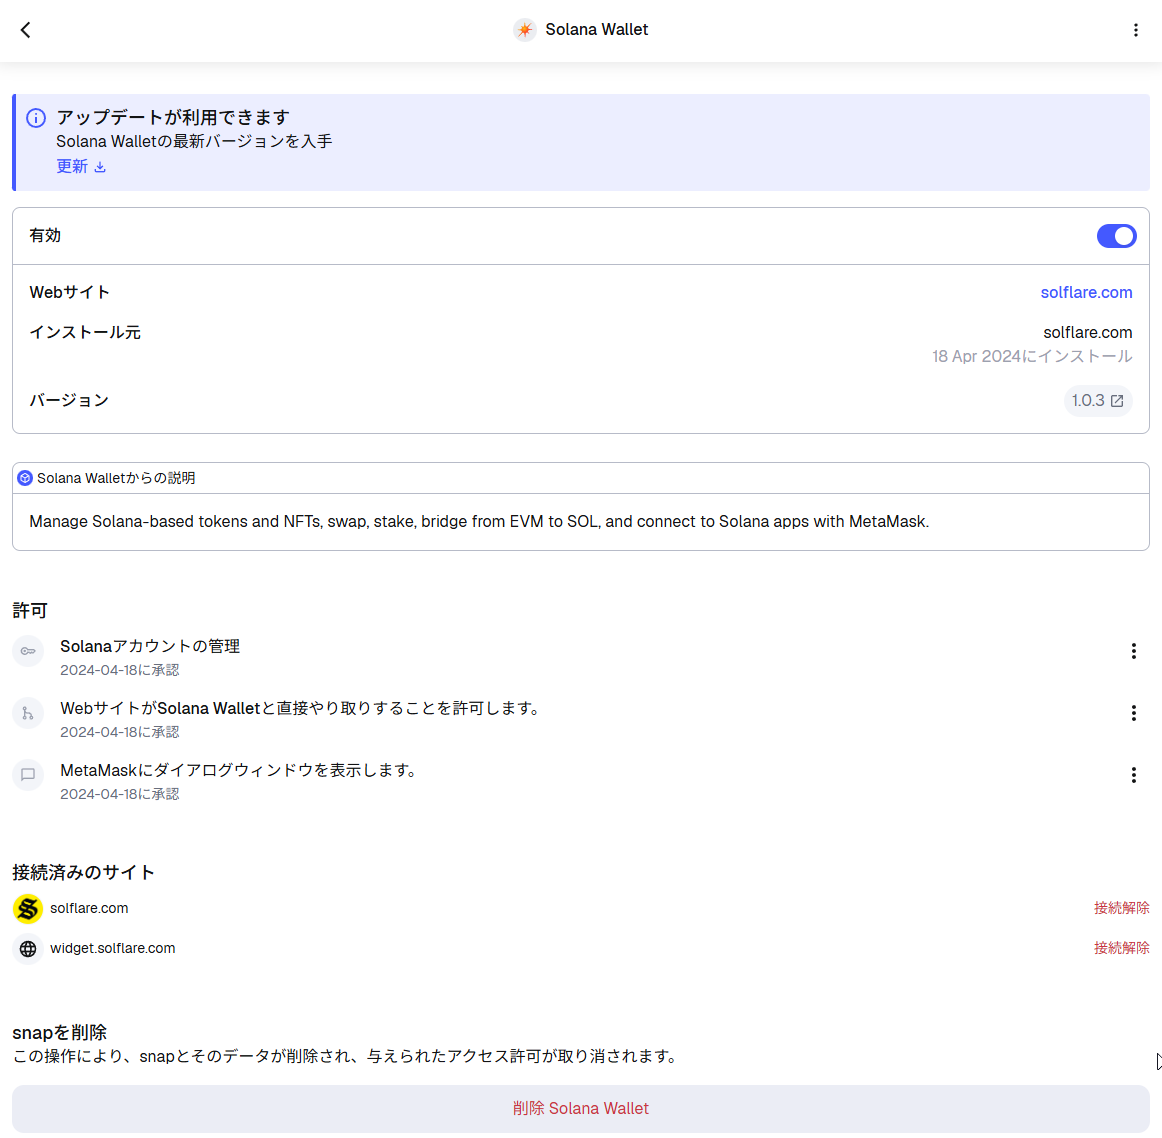Click the dialog icon beside MetaMask permission

click(28, 775)
